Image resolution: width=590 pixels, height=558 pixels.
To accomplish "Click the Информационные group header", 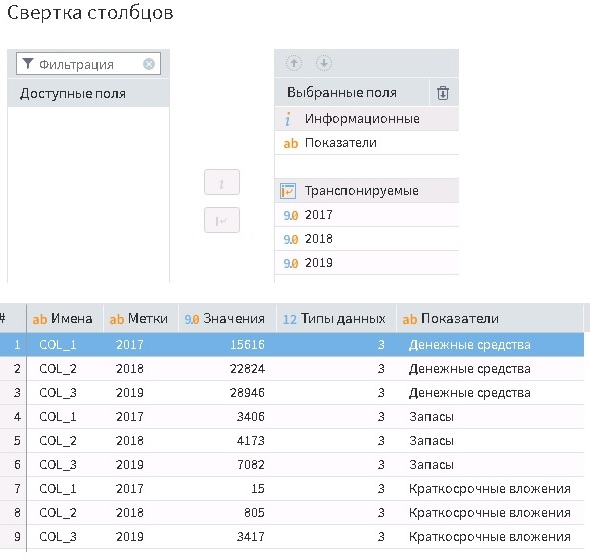I will [366, 119].
